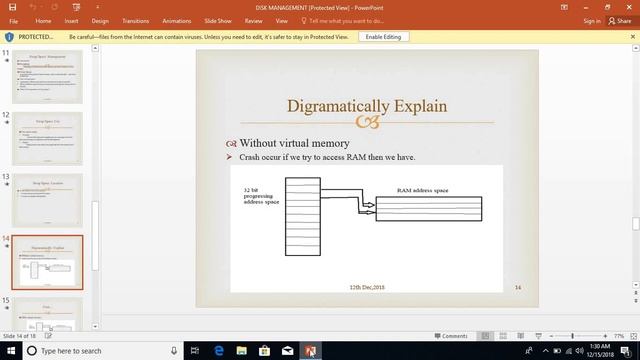The image size is (640, 360).
Task: Click the slide area scroll up arrow
Action: [636, 48]
